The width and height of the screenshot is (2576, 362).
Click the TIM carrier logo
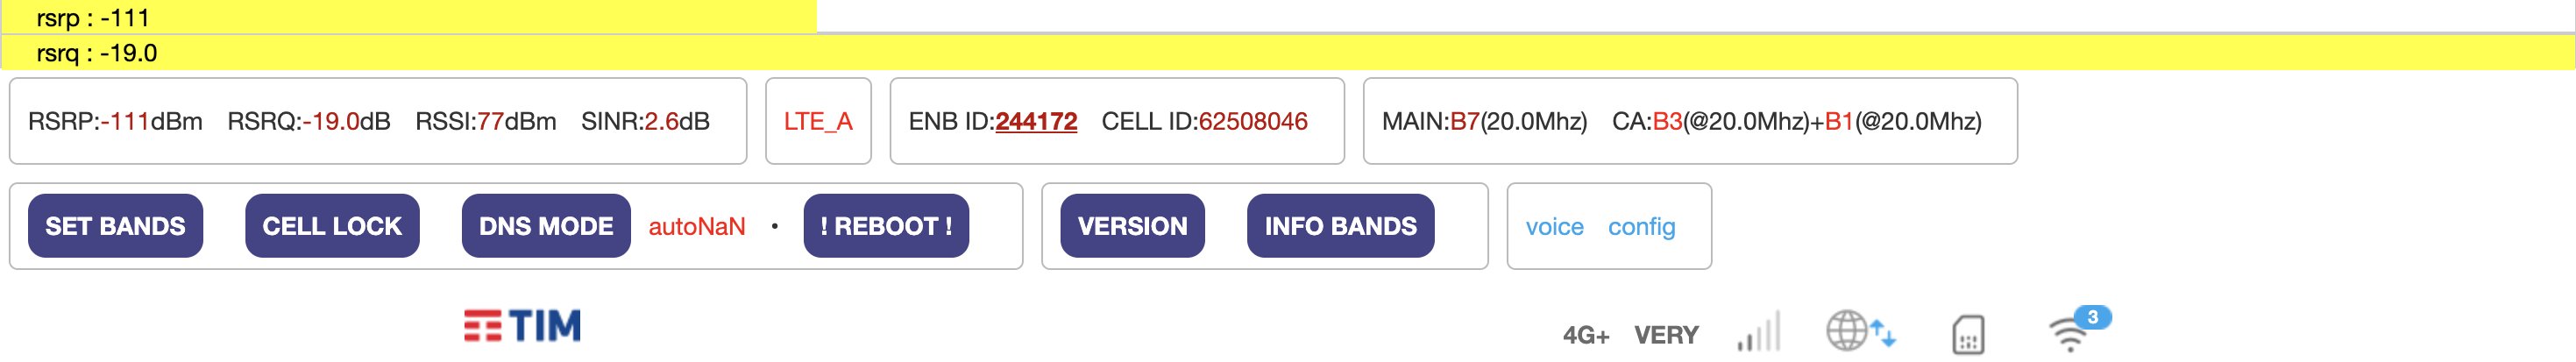[x=522, y=326]
